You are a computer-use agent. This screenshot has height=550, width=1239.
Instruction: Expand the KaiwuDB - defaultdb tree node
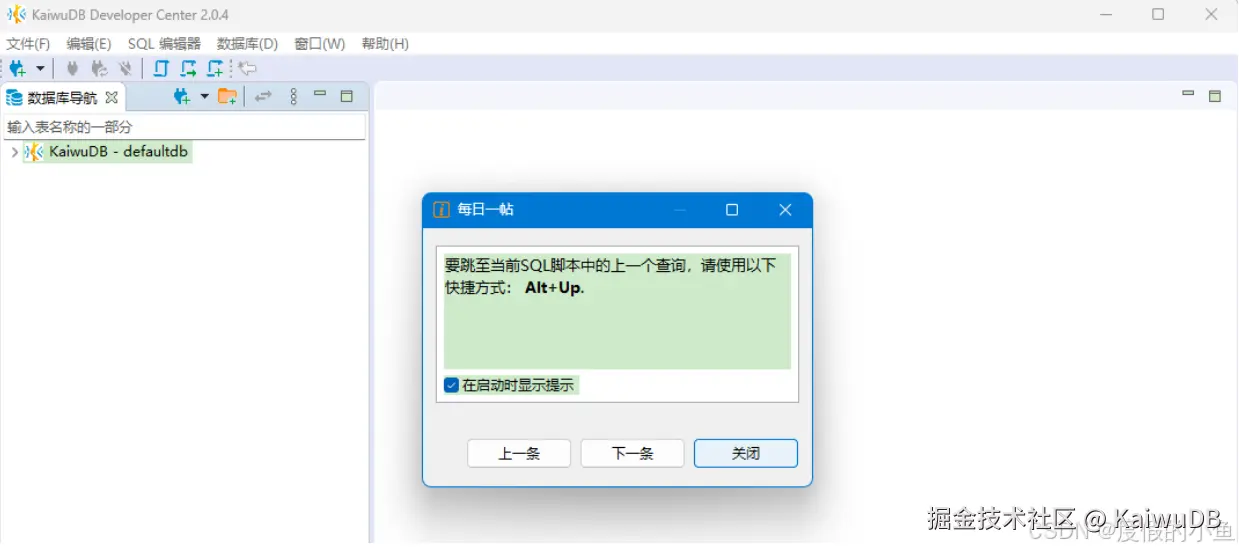(x=13, y=152)
